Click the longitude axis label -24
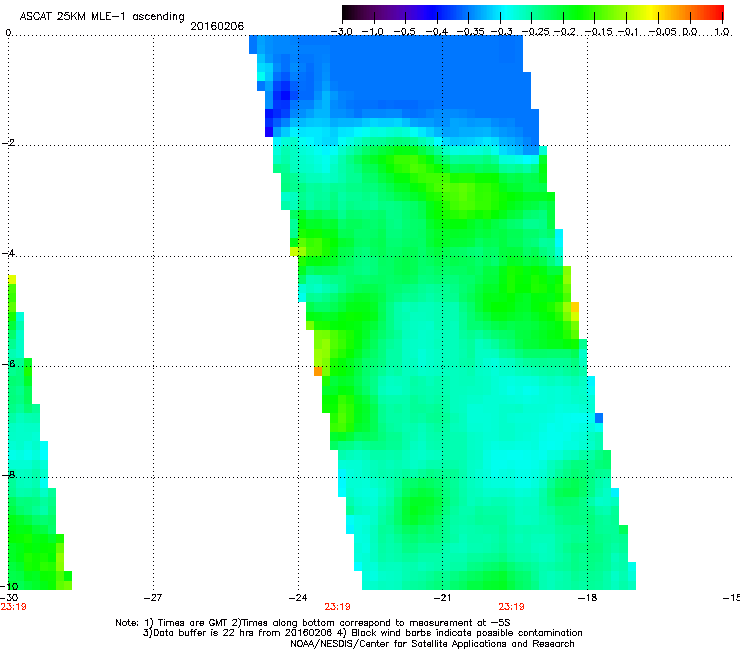Image resolution: width=740 pixels, height=650 pixels. click(x=298, y=597)
